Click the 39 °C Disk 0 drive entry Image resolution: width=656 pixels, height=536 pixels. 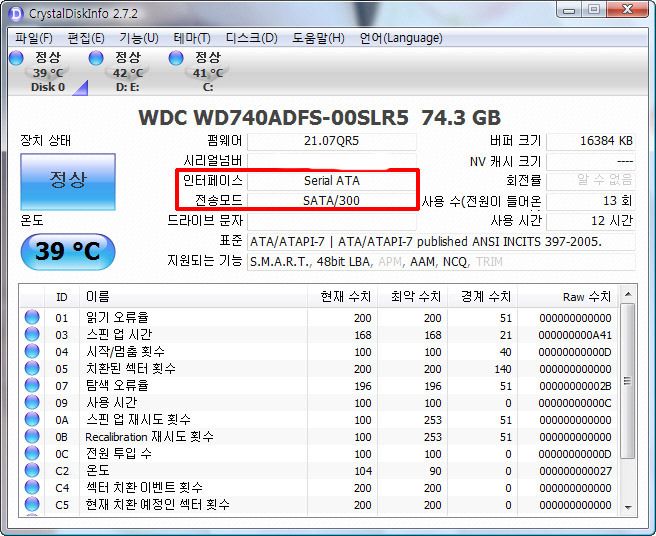tap(48, 72)
